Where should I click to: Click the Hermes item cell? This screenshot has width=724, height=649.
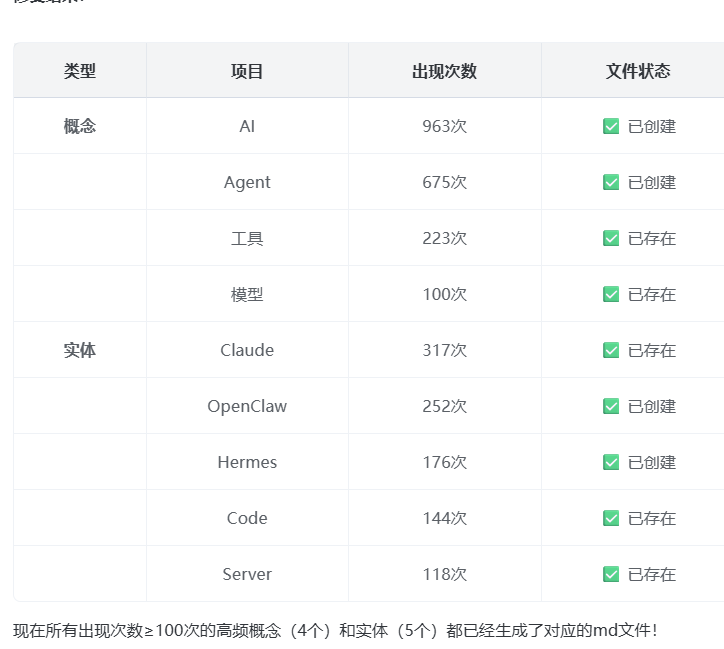(247, 462)
